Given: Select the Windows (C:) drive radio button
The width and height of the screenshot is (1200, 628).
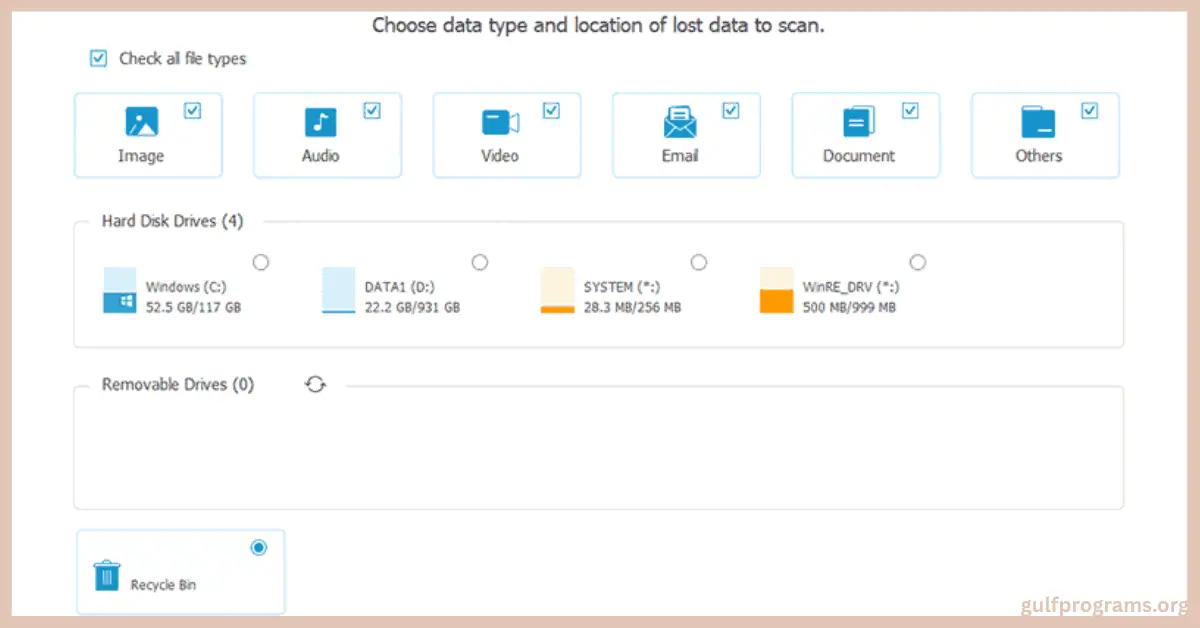Looking at the screenshot, I should click(261, 262).
